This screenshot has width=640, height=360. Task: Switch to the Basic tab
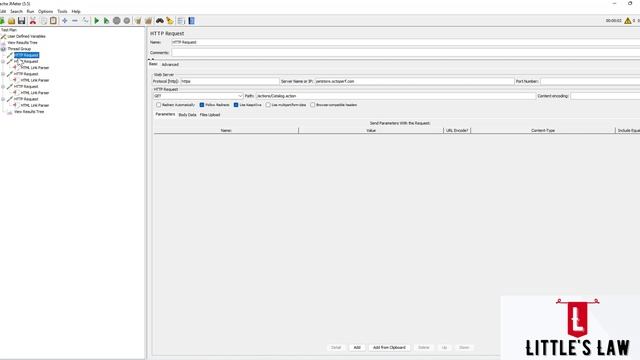(153, 64)
